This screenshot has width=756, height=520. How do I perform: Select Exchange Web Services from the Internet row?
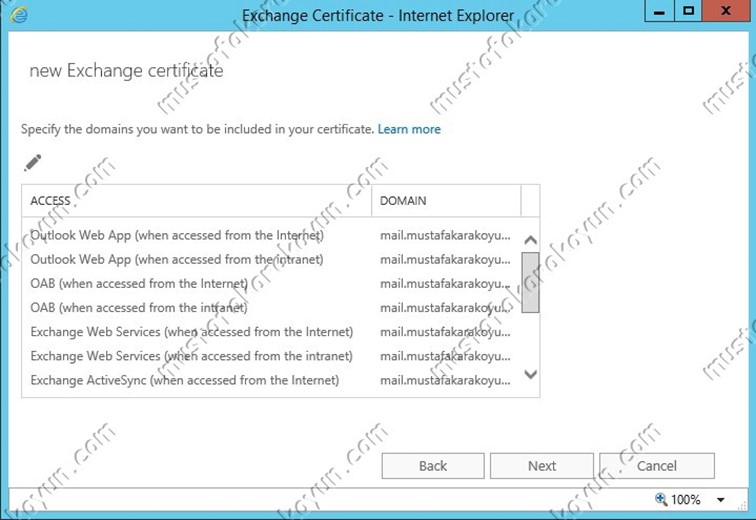[271, 332]
